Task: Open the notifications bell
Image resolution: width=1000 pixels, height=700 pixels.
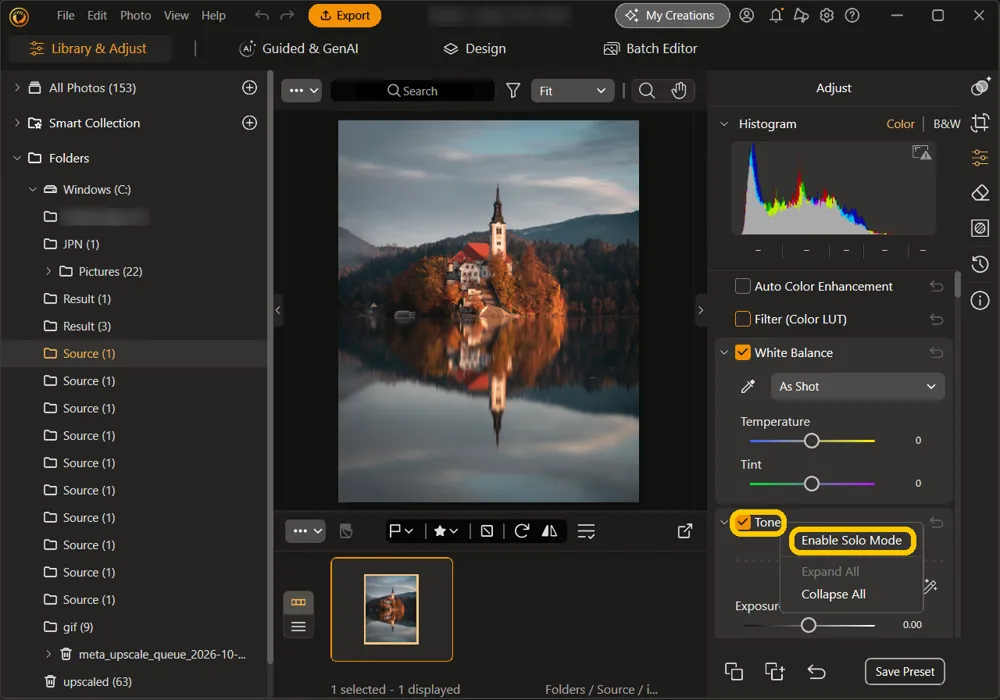Action: 776,15
